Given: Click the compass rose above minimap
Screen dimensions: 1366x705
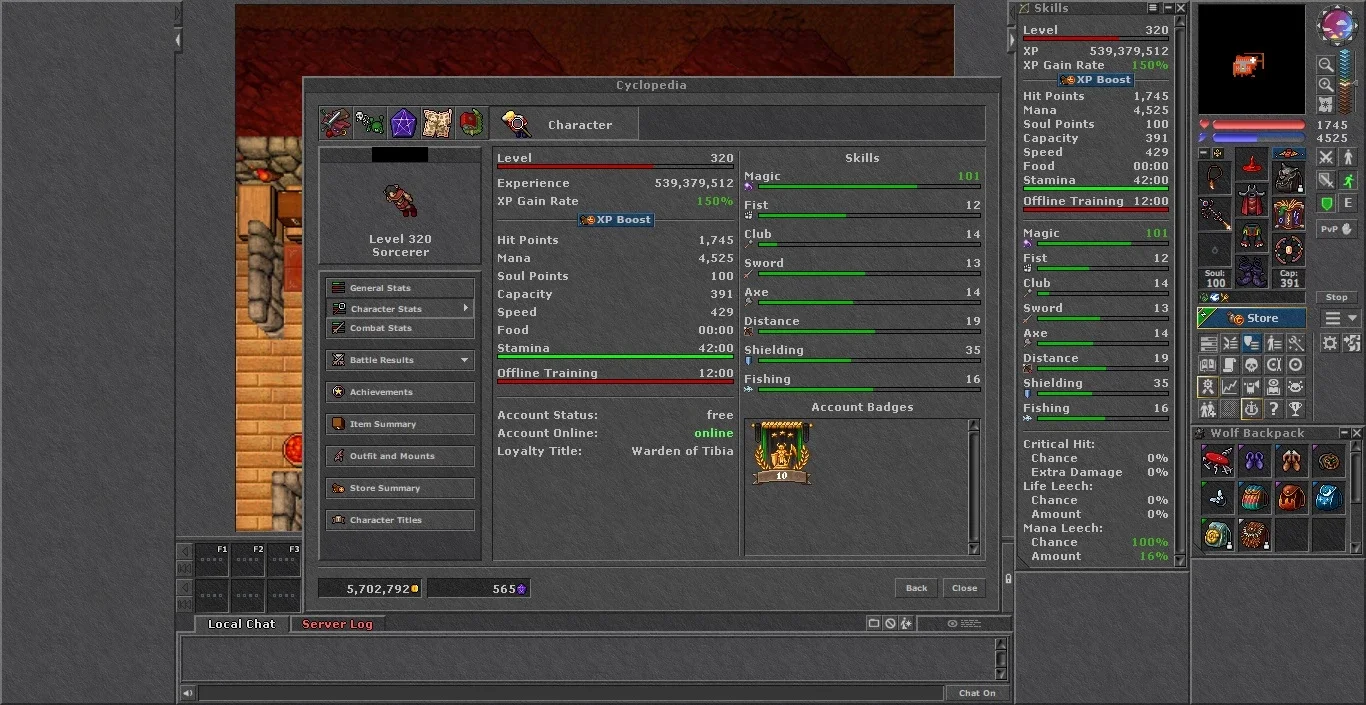Looking at the screenshot, I should [1338, 25].
